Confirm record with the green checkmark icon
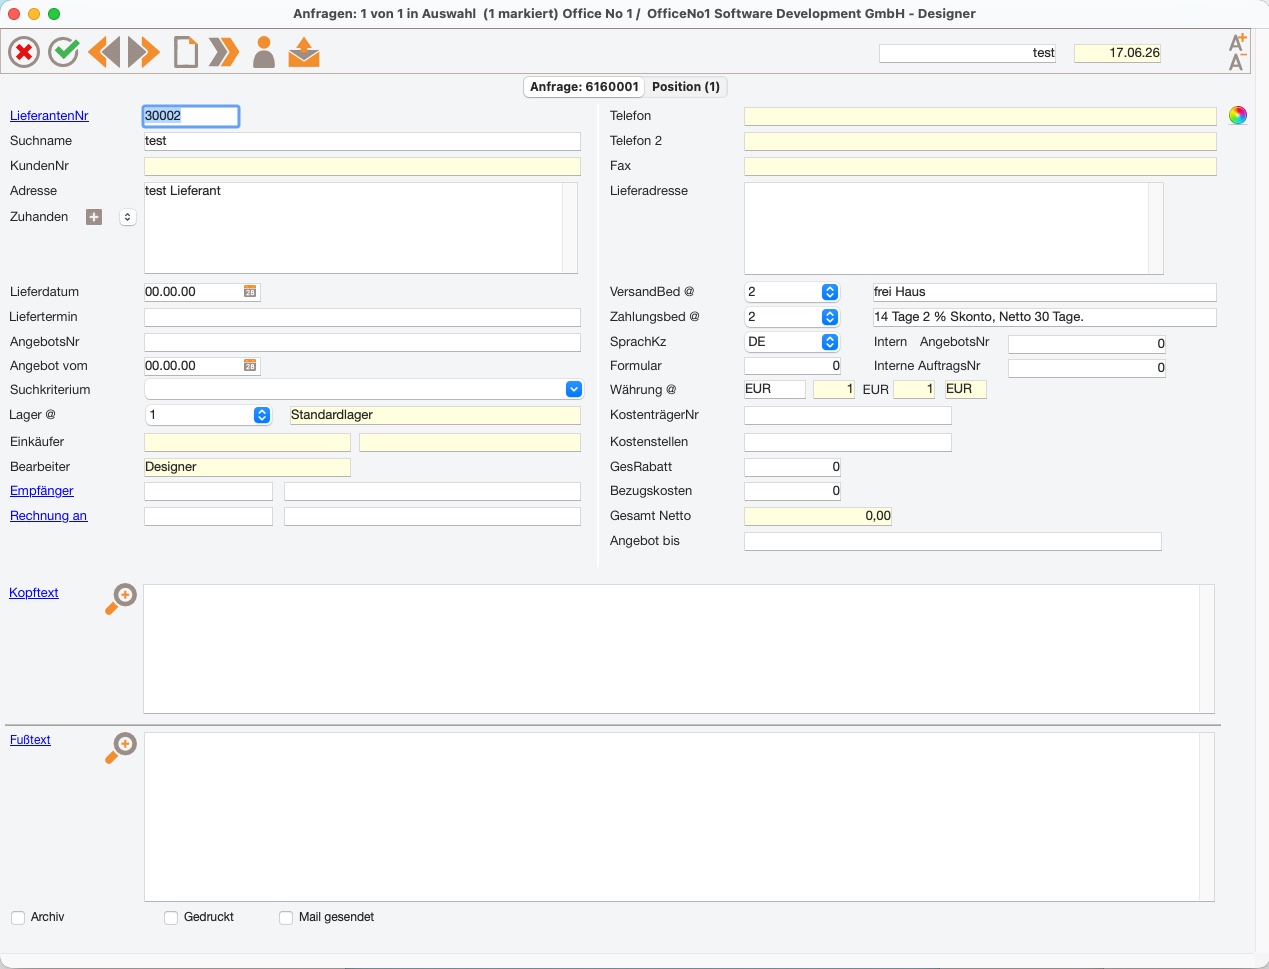1269x969 pixels. coord(64,52)
